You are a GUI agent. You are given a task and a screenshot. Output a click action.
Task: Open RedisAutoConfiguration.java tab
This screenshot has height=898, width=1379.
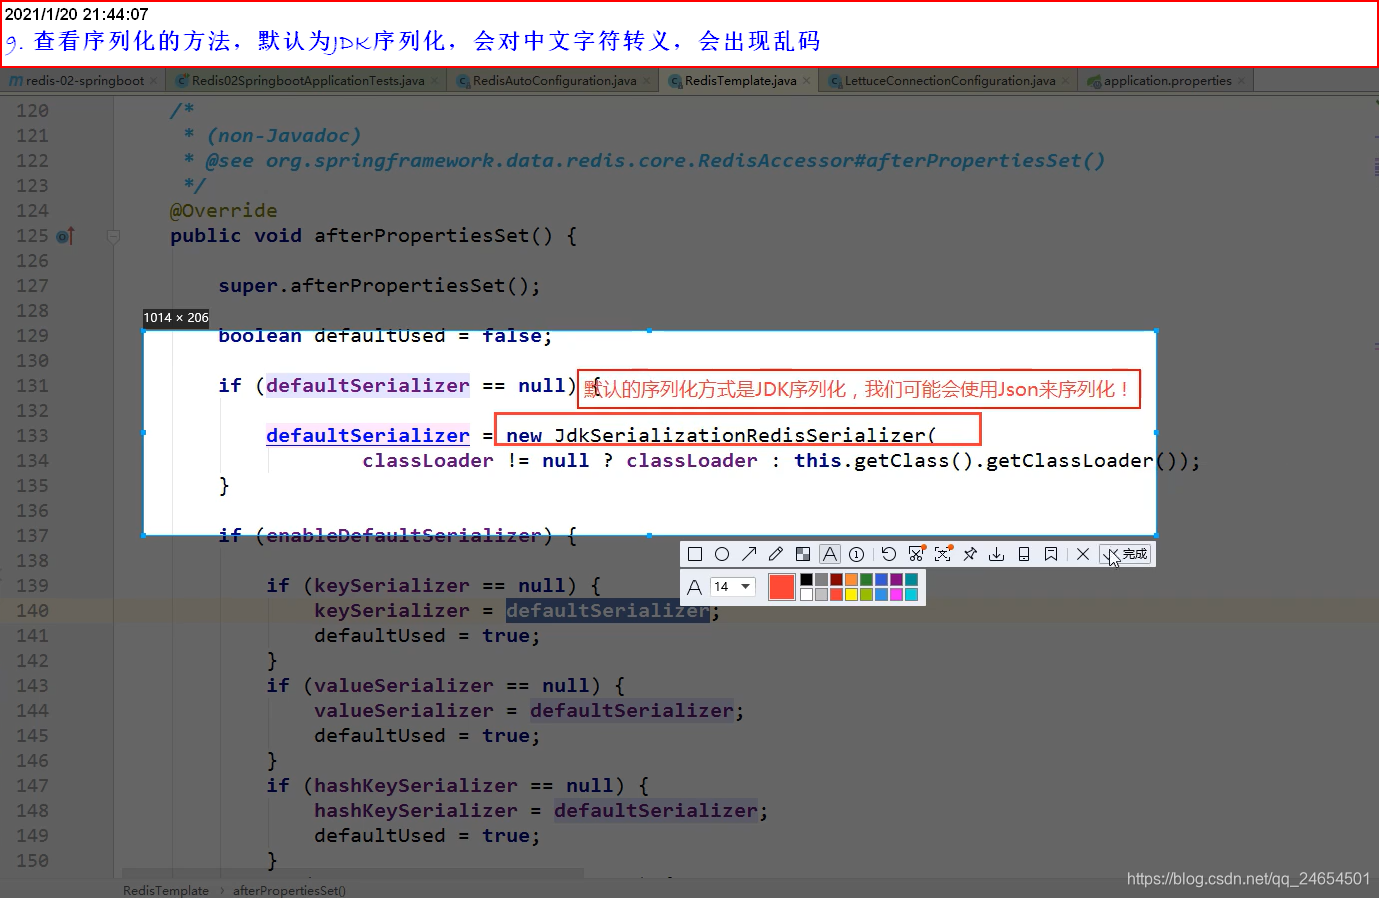(554, 81)
